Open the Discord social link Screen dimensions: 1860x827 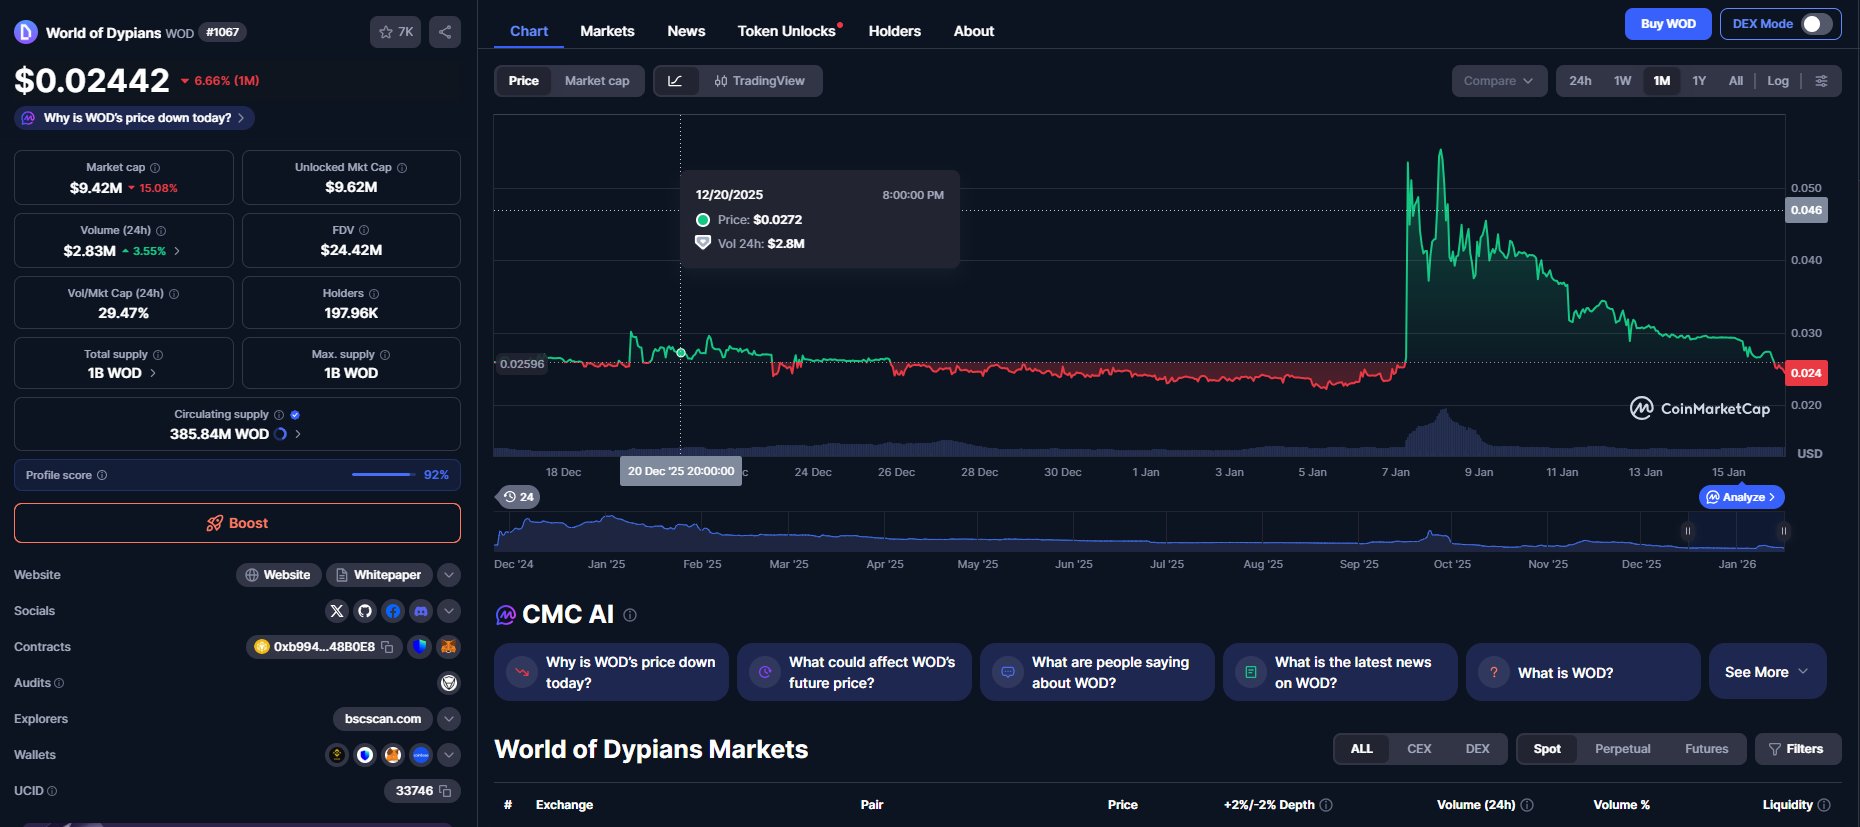[421, 611]
